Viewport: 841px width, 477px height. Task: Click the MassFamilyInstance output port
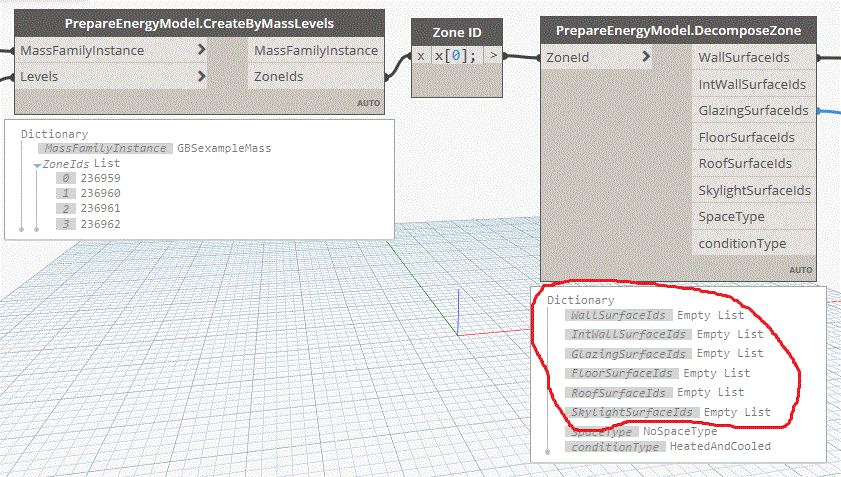point(316,50)
